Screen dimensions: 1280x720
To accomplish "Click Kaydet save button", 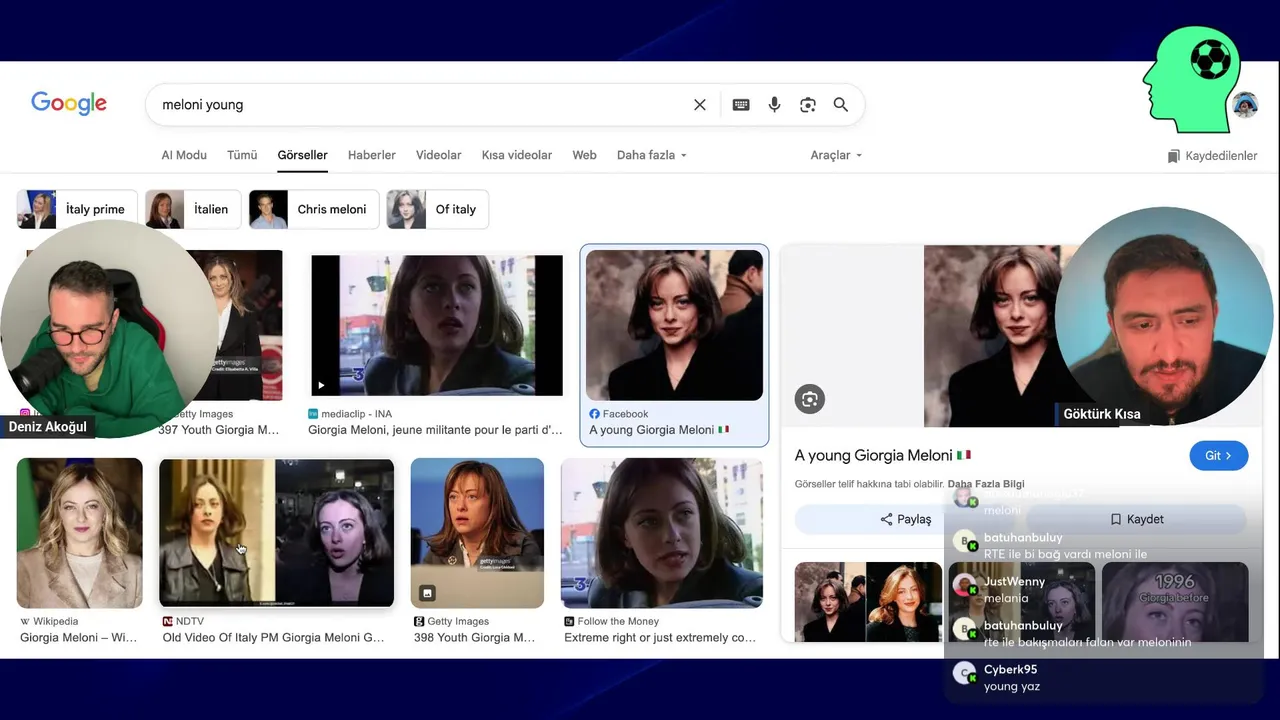I will coord(1137,519).
